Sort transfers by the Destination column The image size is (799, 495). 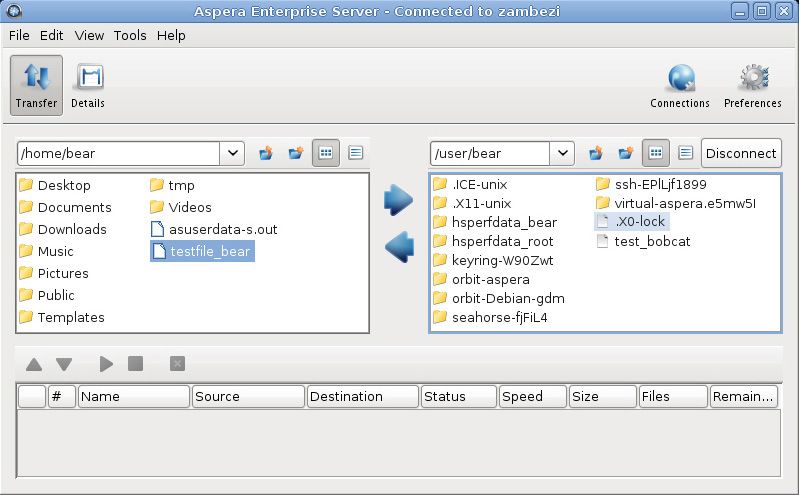click(363, 396)
